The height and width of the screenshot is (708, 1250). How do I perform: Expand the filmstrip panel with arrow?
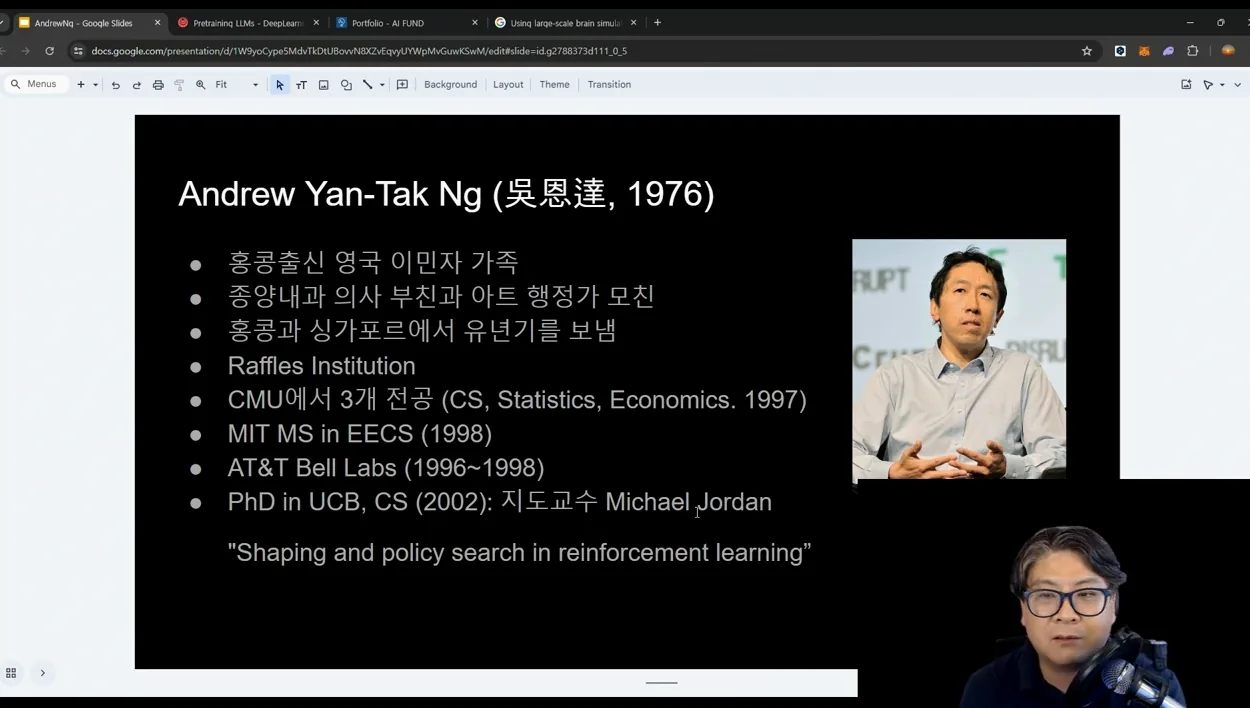click(42, 673)
